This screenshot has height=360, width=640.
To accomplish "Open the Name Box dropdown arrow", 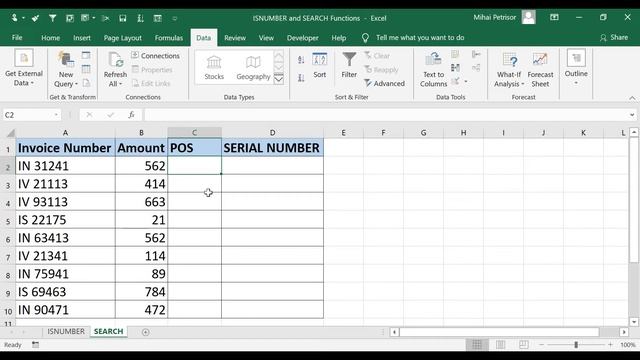I will pos(56,115).
